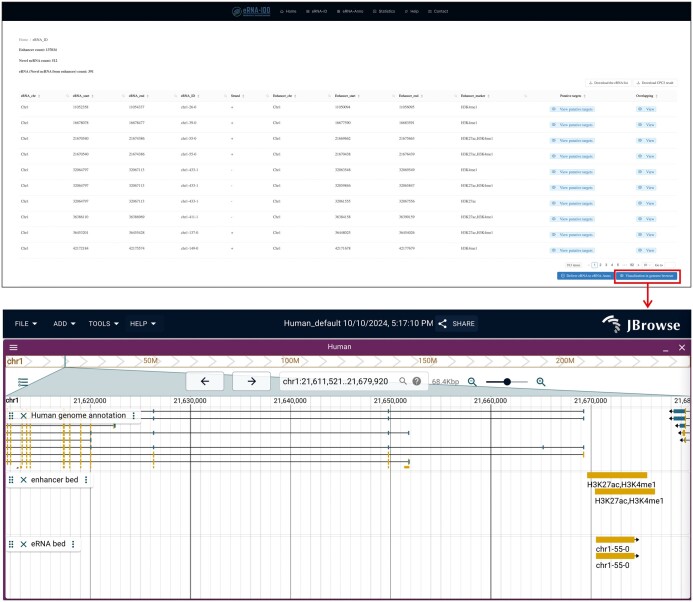The image size is (693, 602).
Task: Open the Help item in website nav
Action: [411, 11]
